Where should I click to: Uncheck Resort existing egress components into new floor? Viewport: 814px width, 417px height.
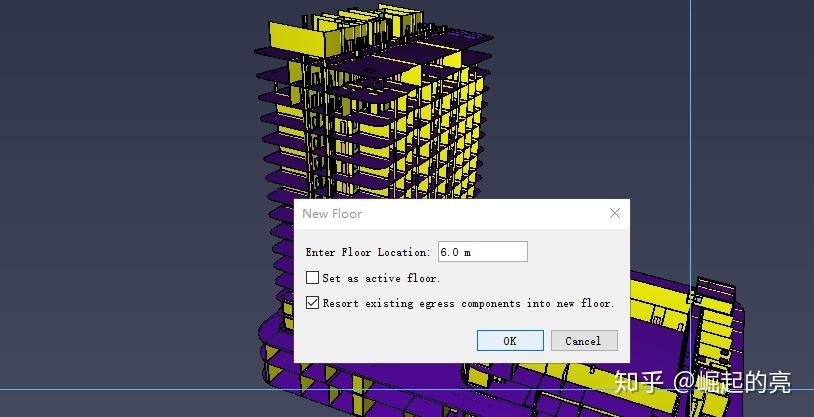pos(312,303)
